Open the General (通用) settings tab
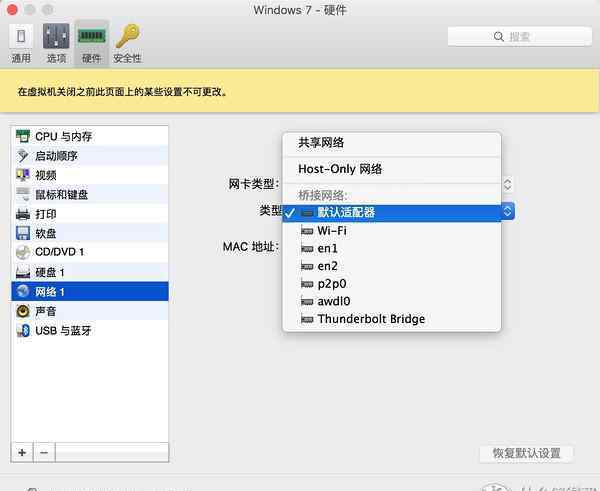Image resolution: width=600 pixels, height=491 pixels. coord(21,43)
